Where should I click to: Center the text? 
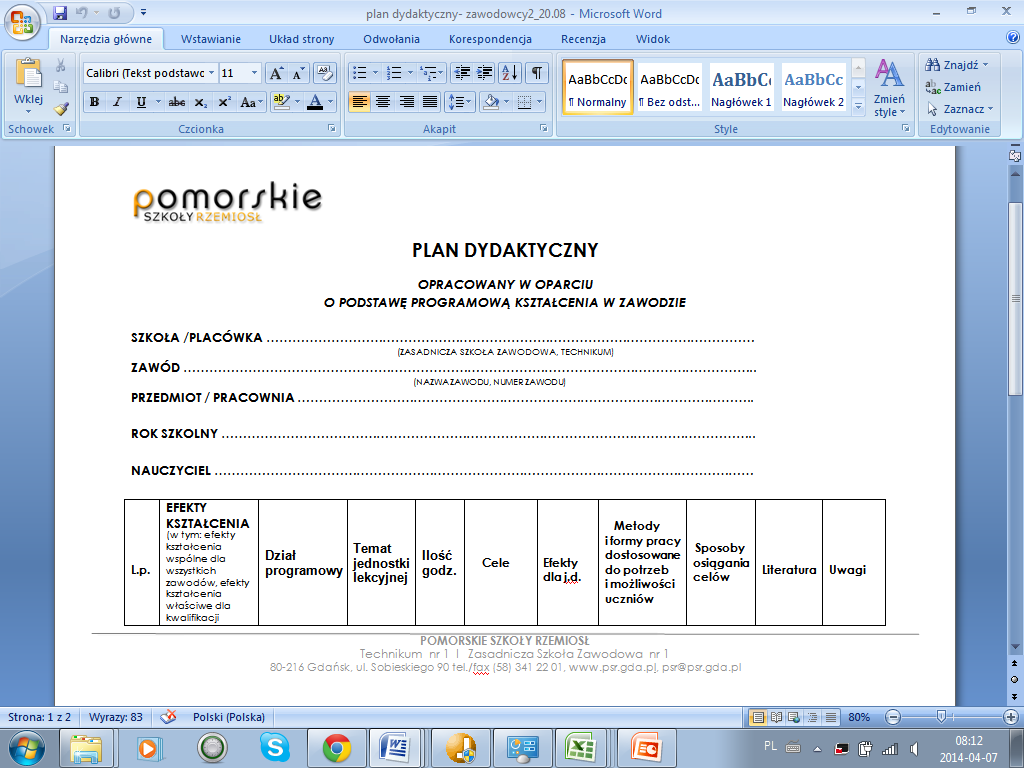pyautogui.click(x=383, y=102)
